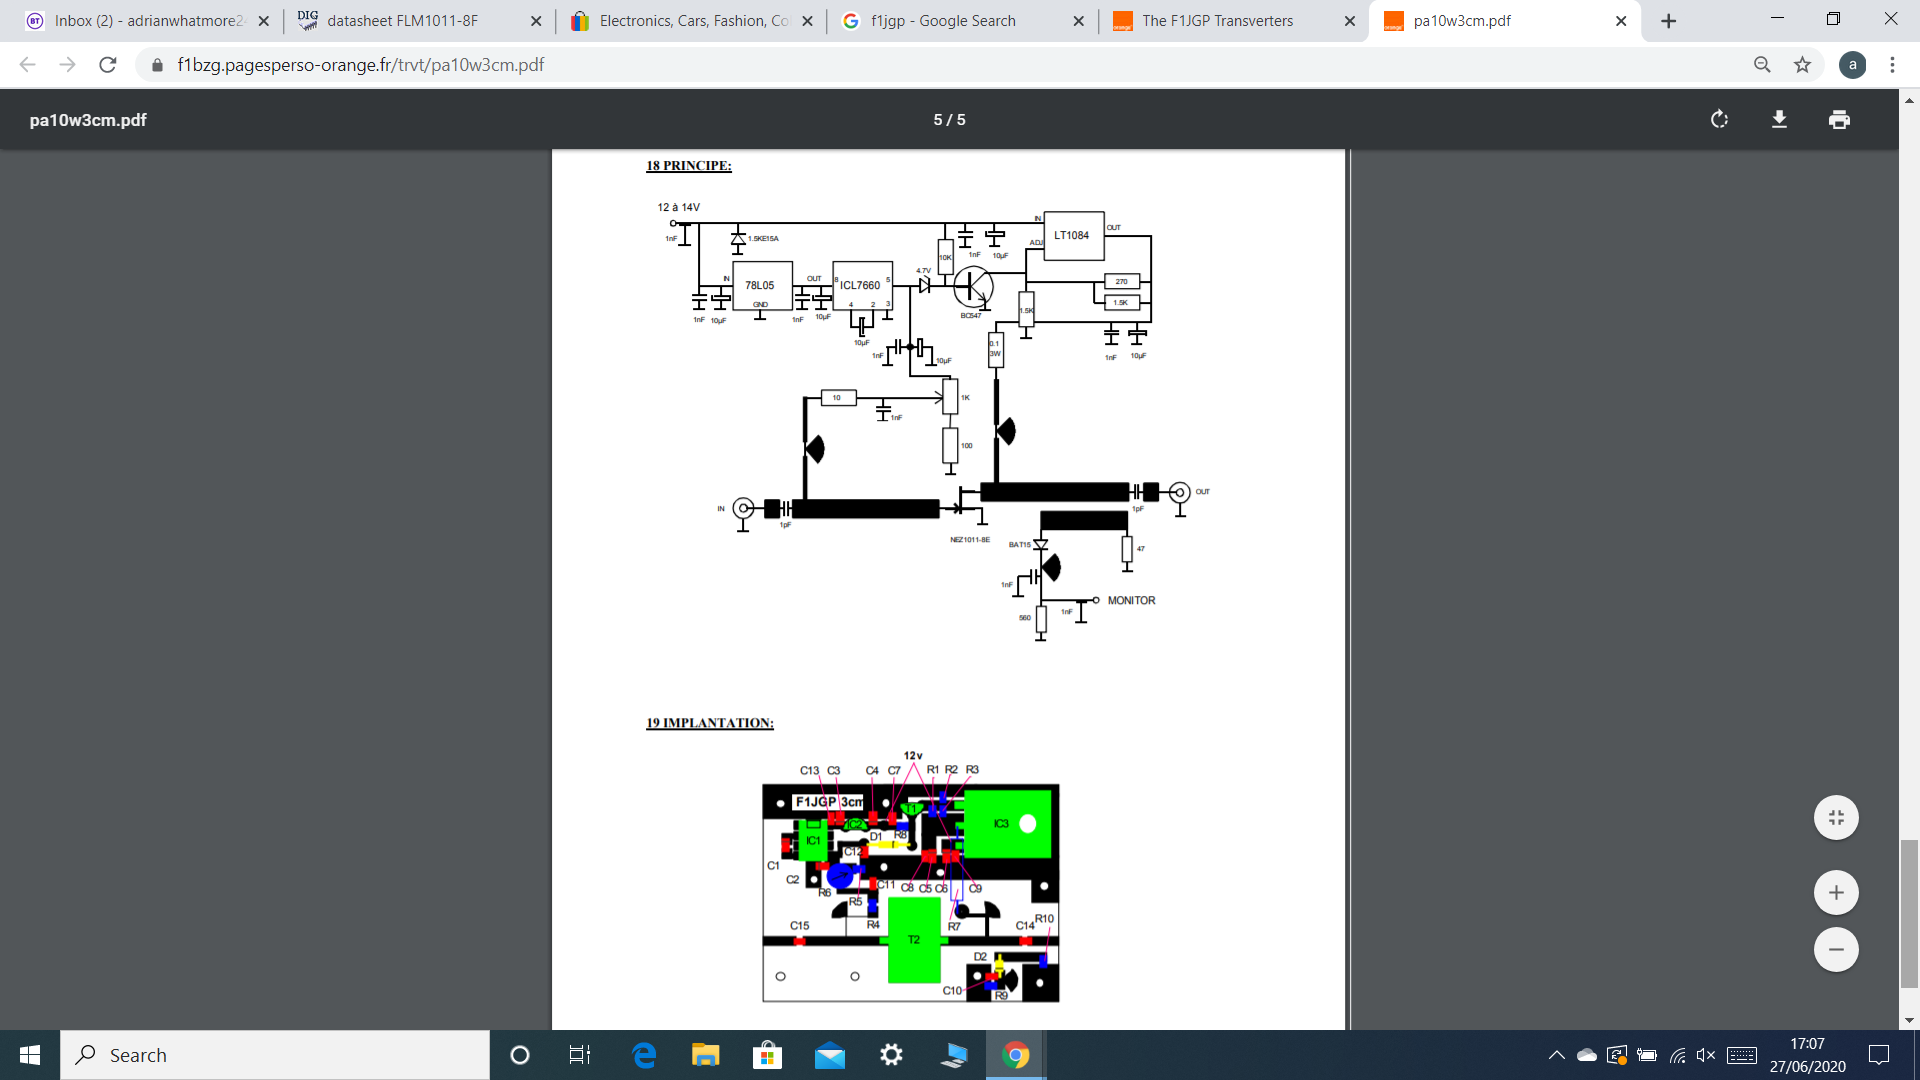
Task: Switch to the f1jgp Google Search tab
Action: click(x=963, y=21)
